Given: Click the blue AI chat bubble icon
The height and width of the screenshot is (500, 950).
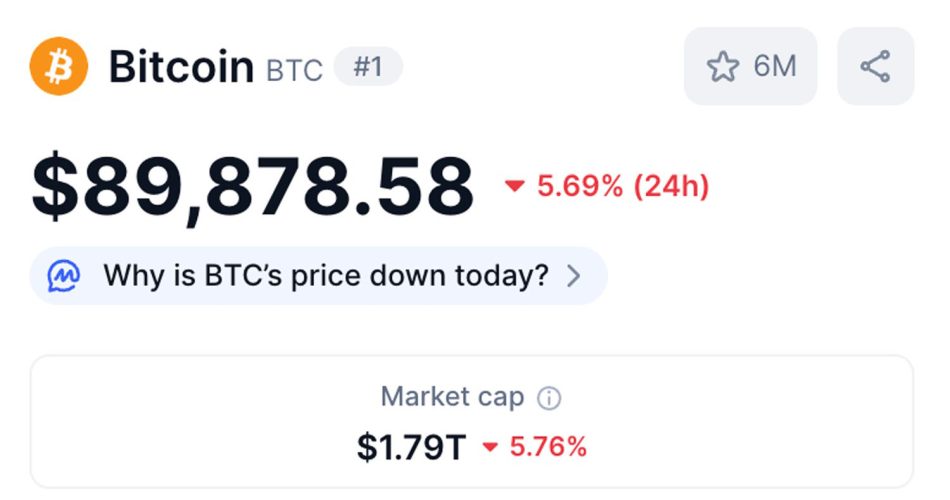Looking at the screenshot, I should pos(67,275).
